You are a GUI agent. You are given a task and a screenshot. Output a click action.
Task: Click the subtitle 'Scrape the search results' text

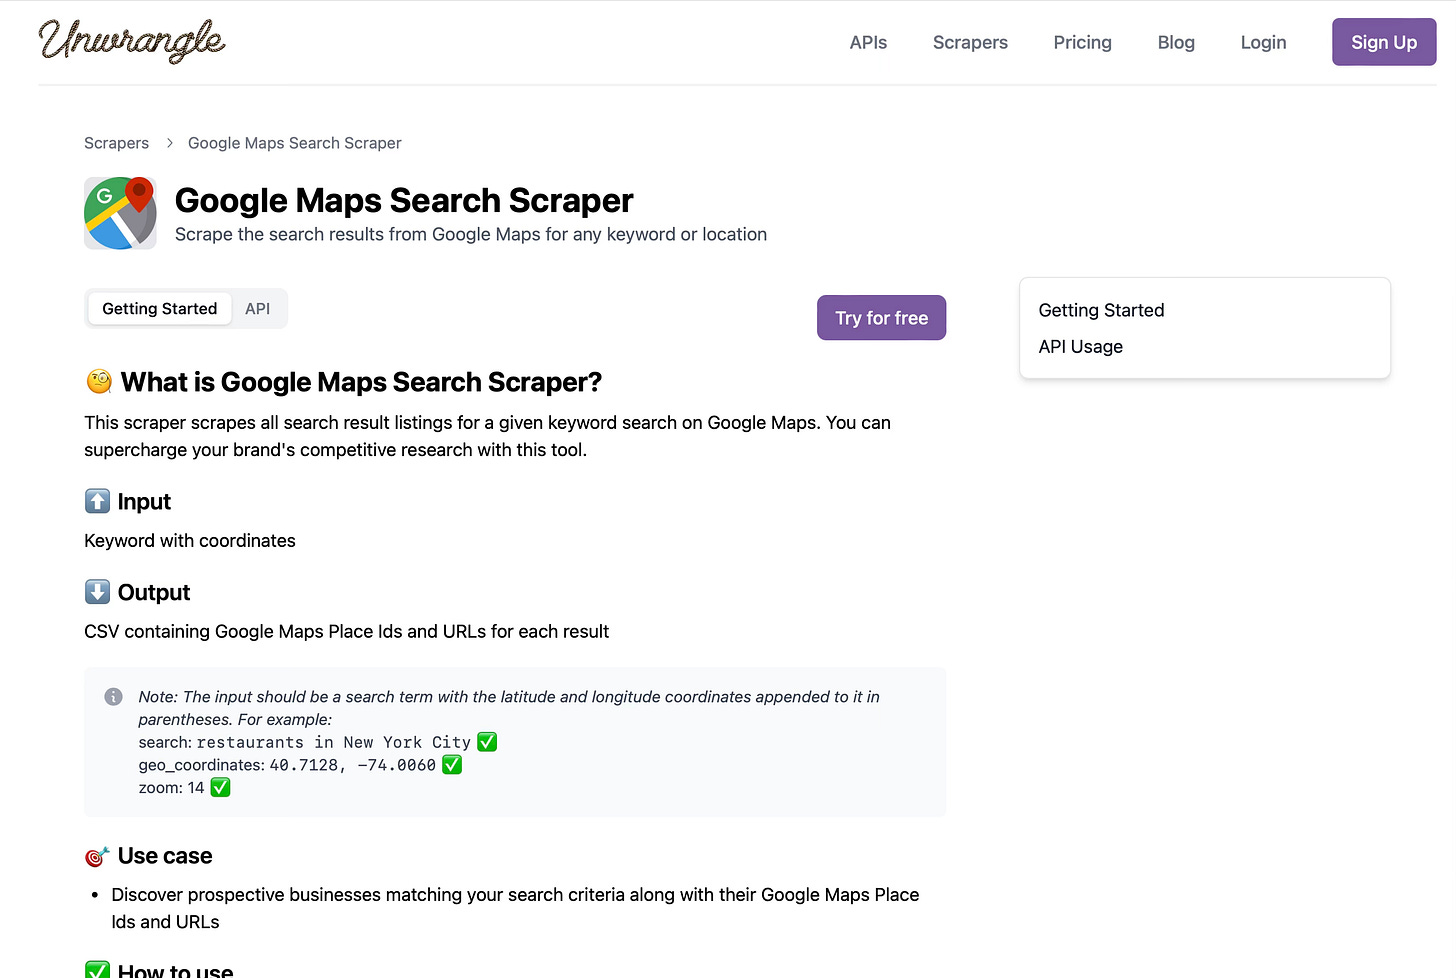471,234
